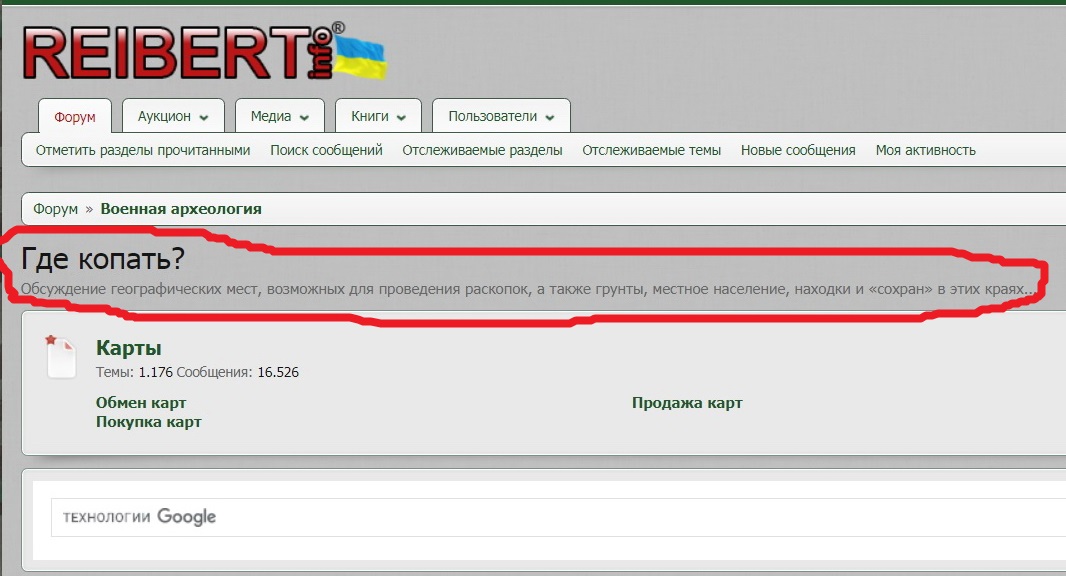
Task: Click the Google search input field
Action: (557, 517)
